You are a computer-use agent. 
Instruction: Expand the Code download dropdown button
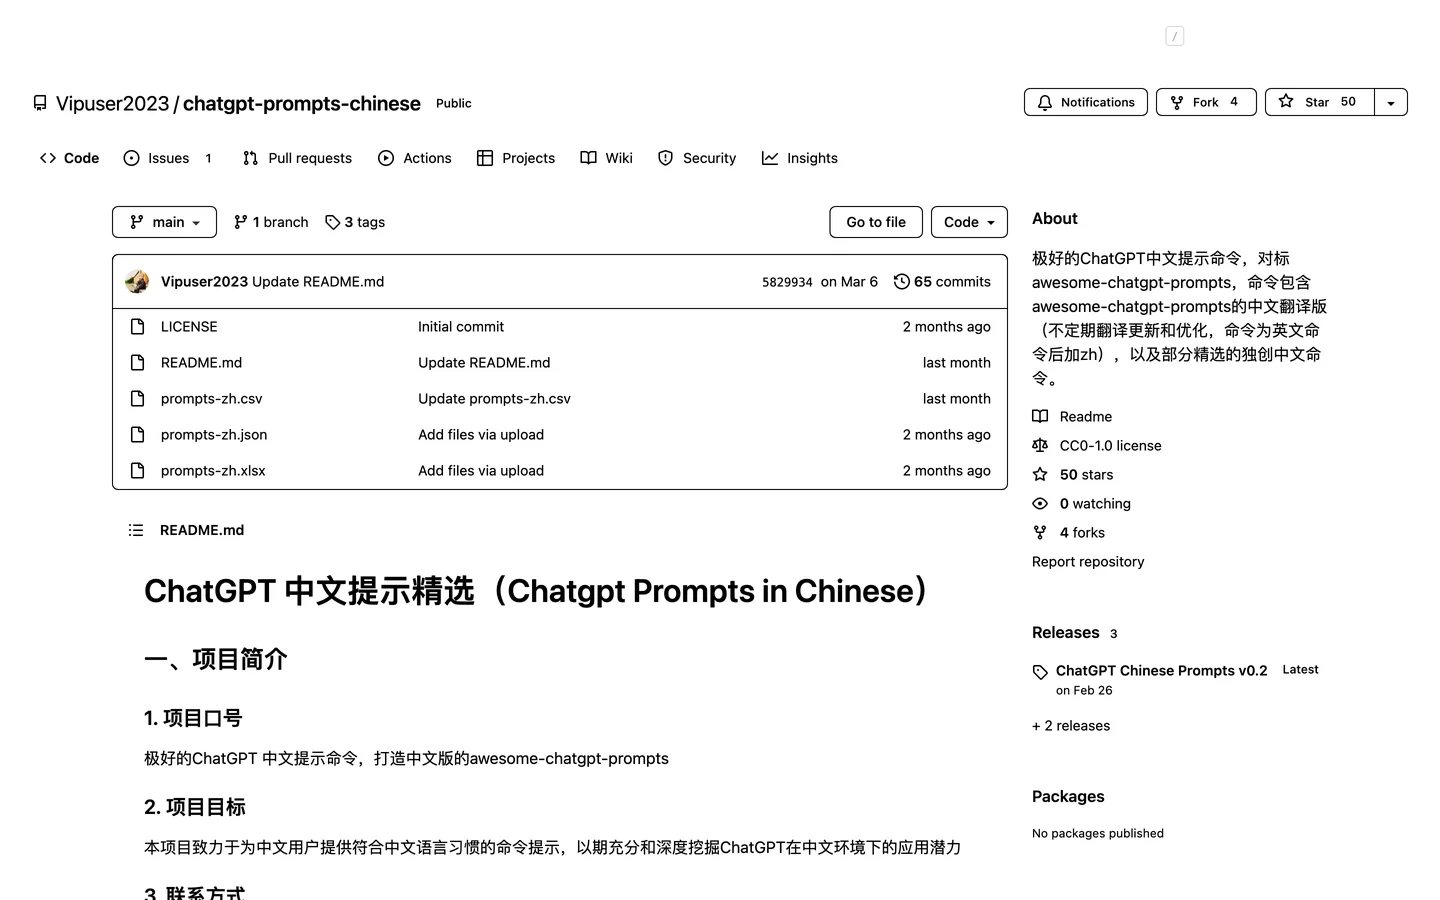(969, 222)
